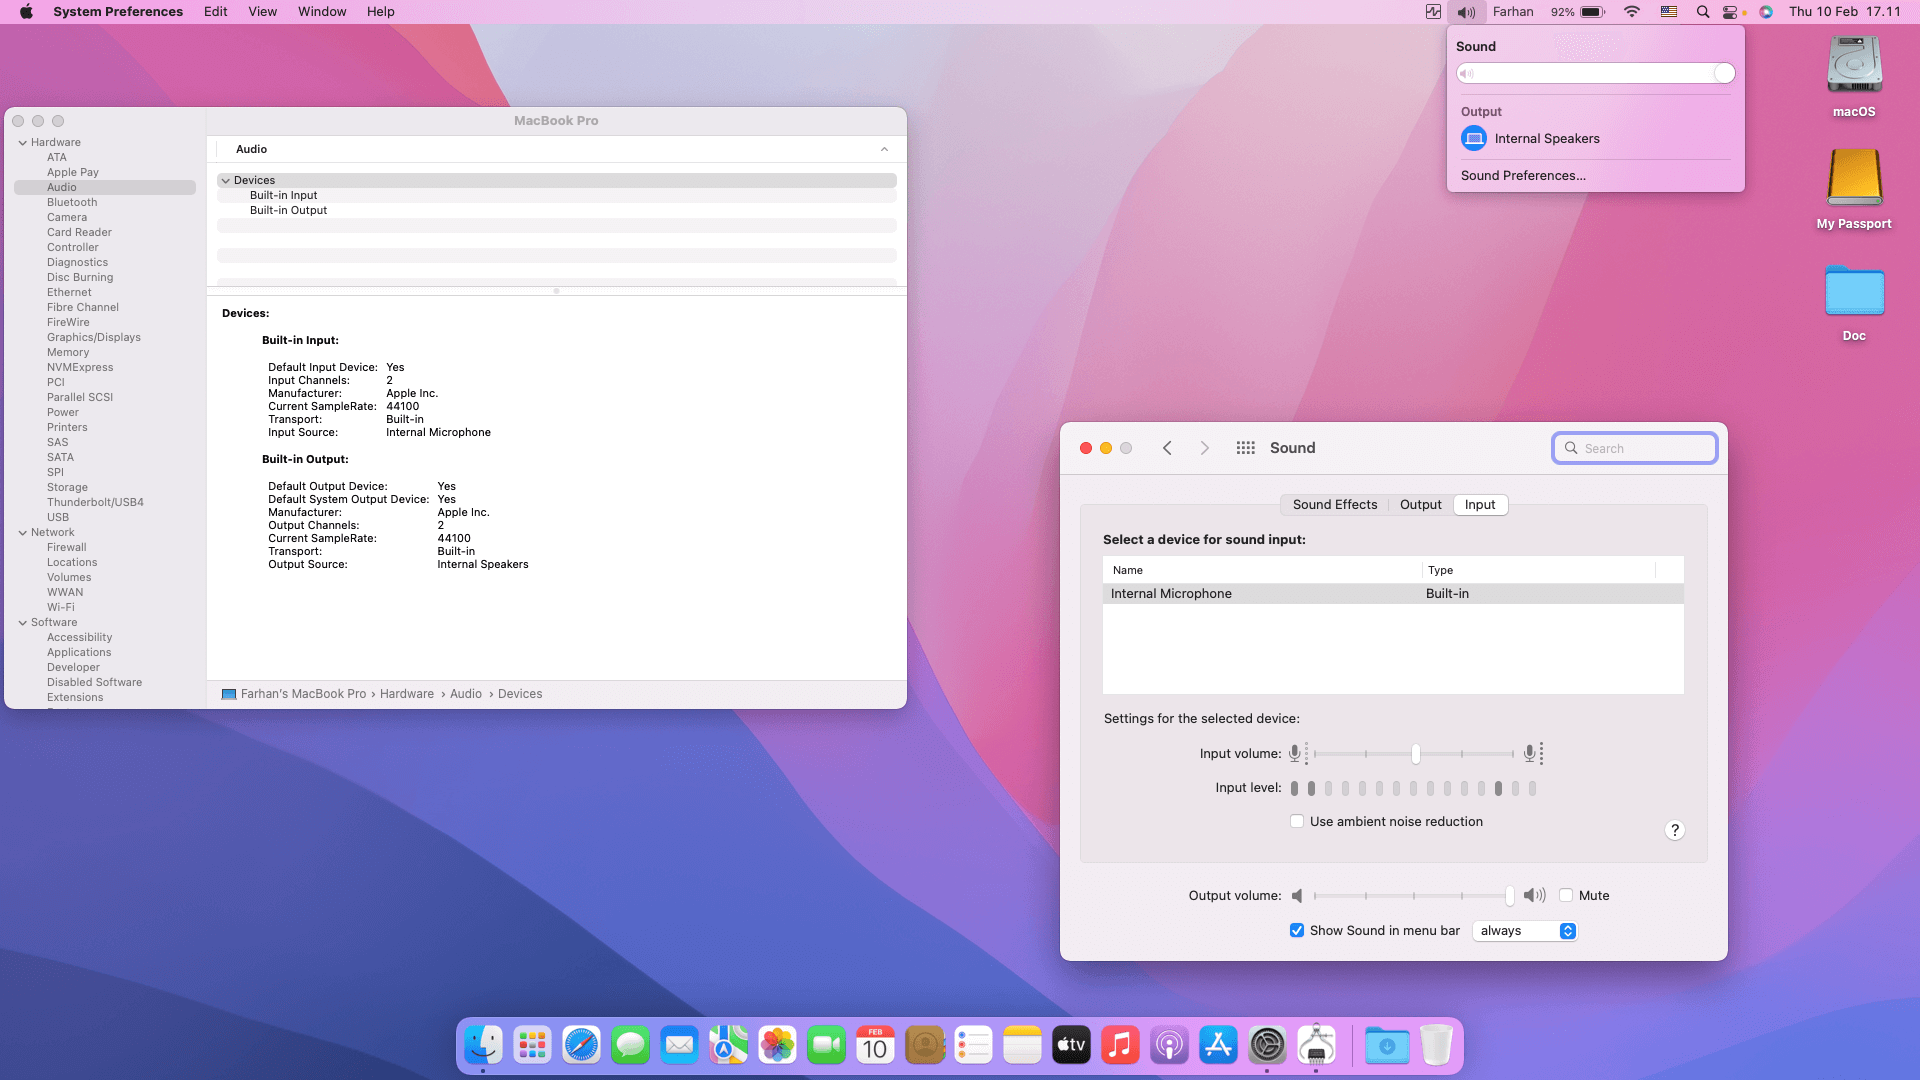Open Reminders app in Dock
This screenshot has height=1080, width=1920.
[x=974, y=1045]
